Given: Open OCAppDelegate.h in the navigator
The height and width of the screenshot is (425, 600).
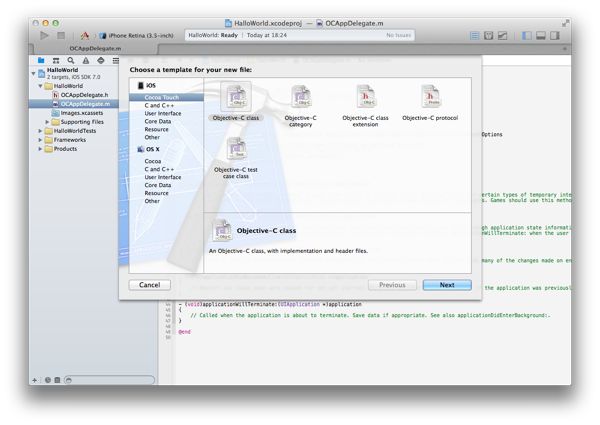Looking at the screenshot, I should tap(80, 95).
